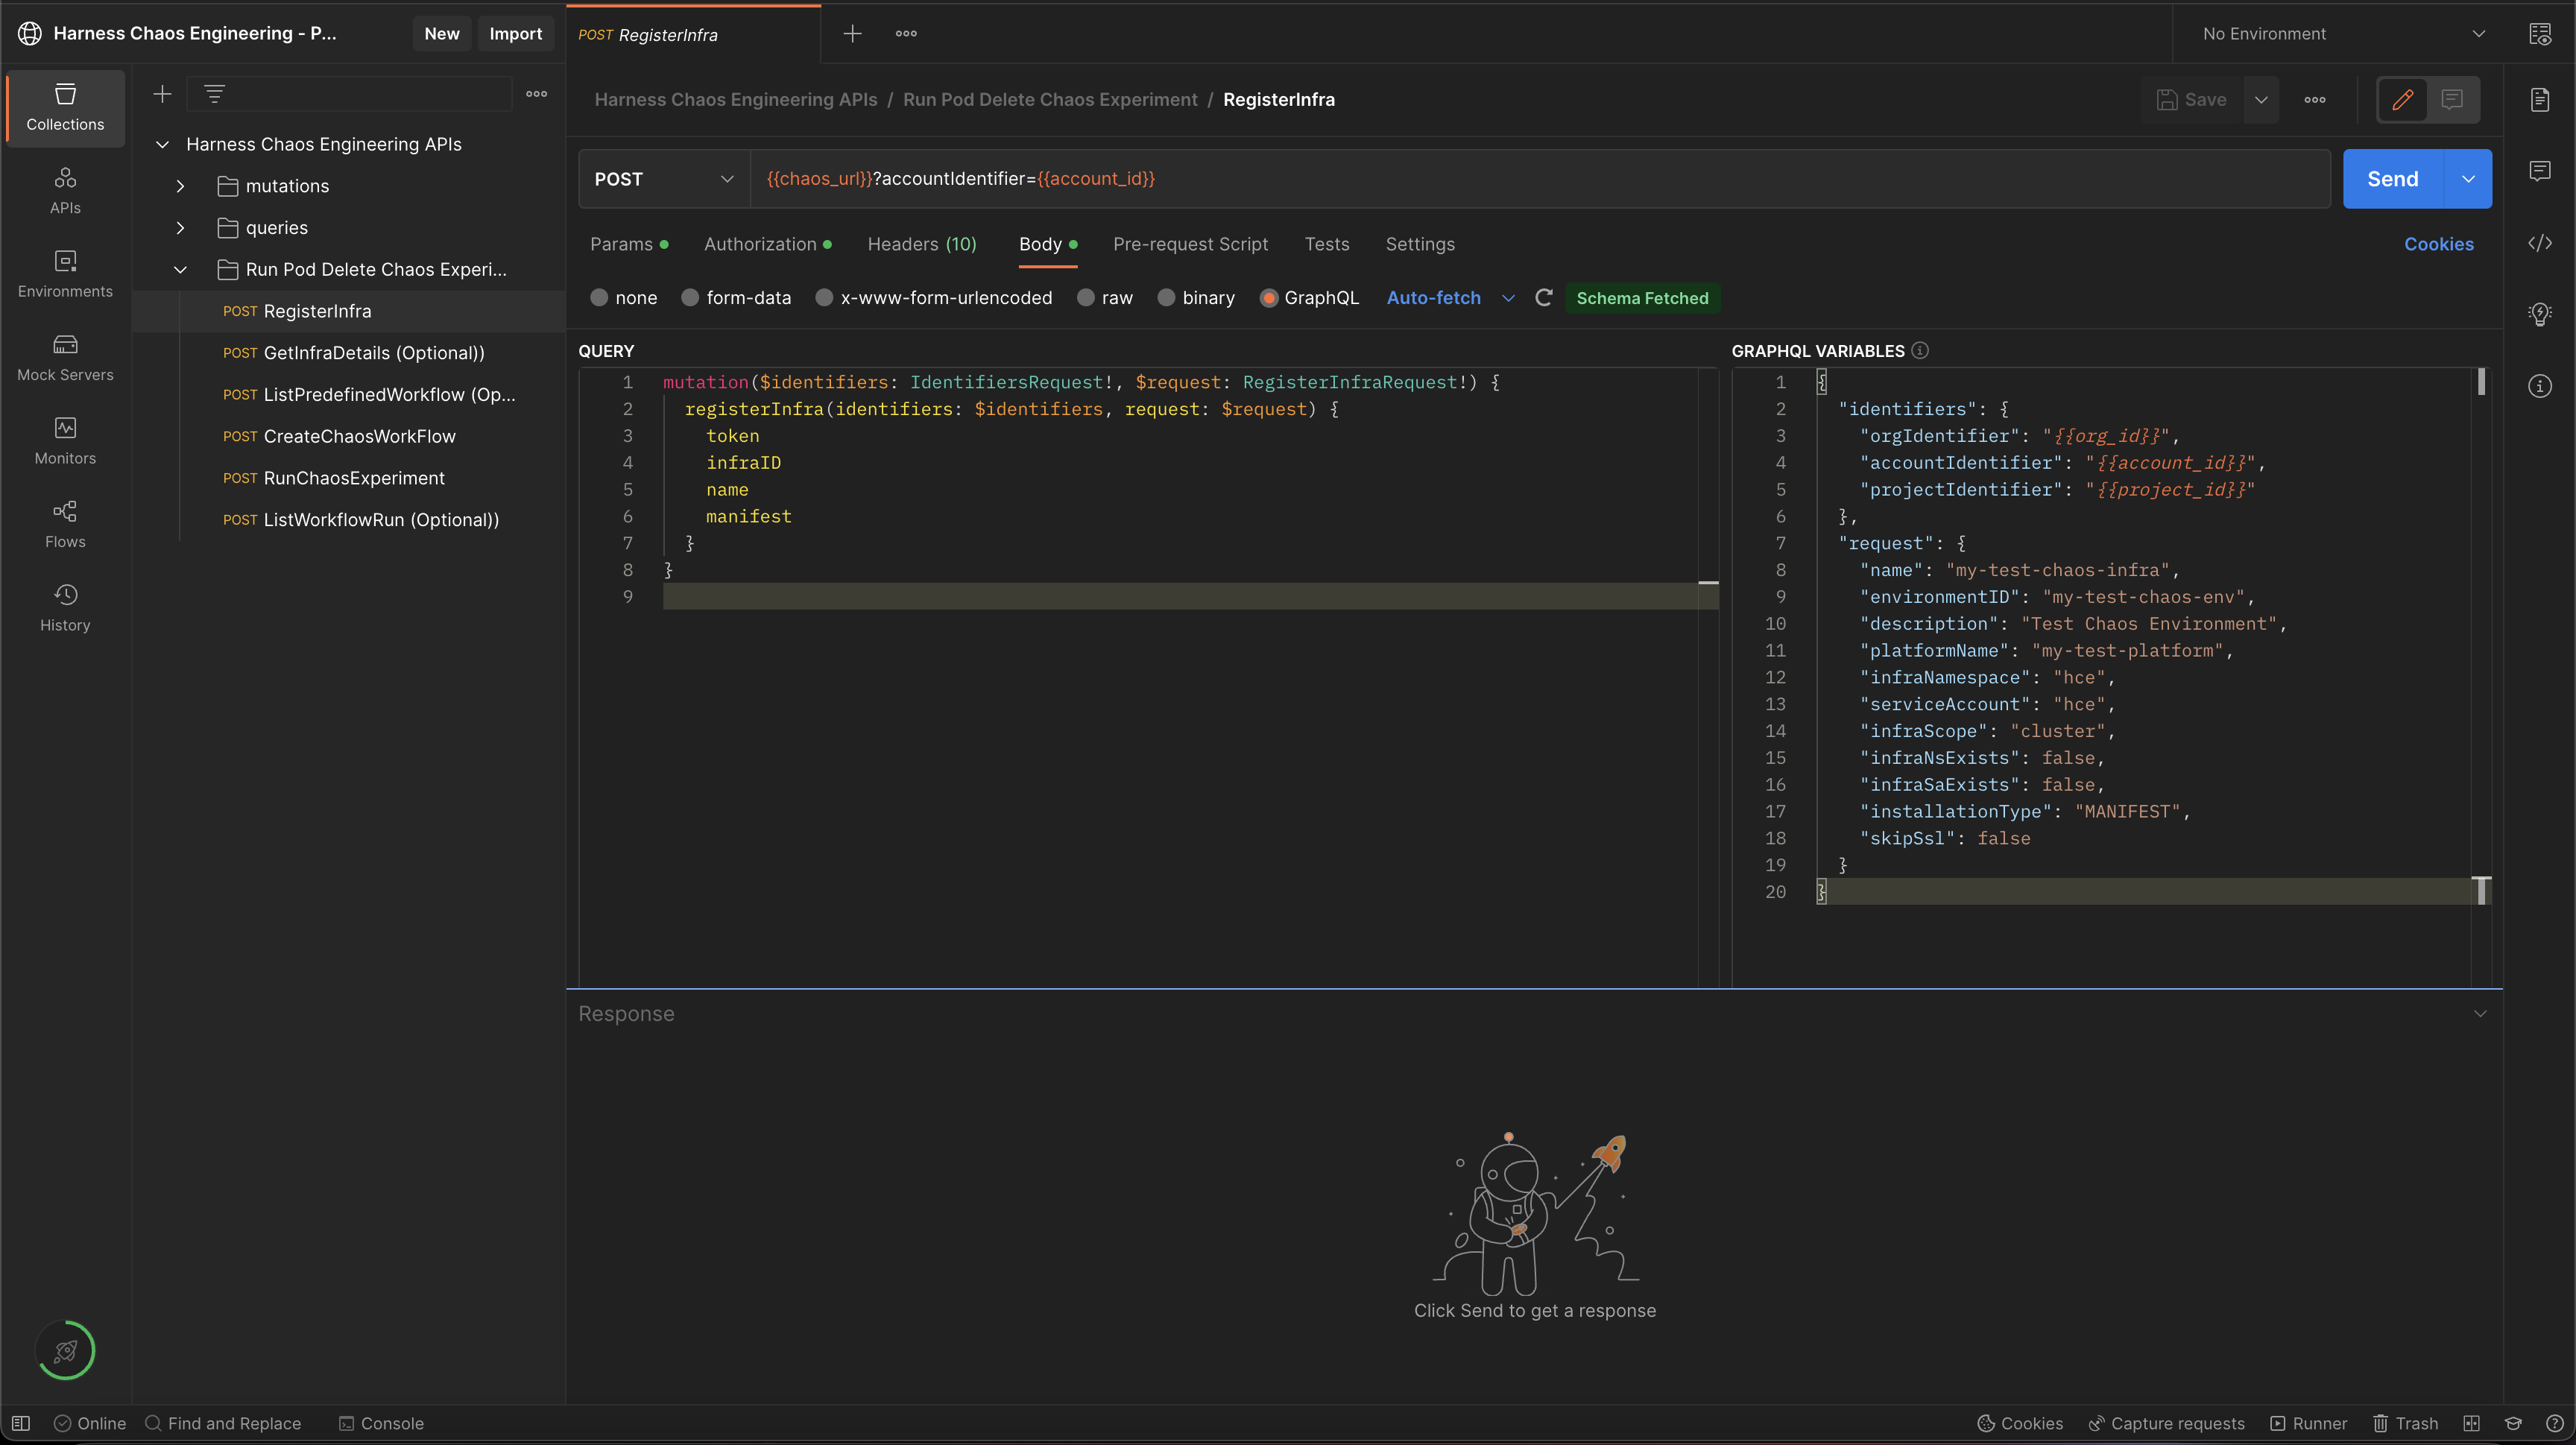
Task: Expand the queries folder
Action: [180, 228]
